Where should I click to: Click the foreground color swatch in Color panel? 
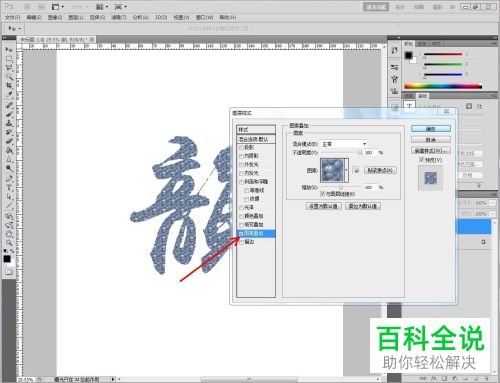click(x=408, y=55)
